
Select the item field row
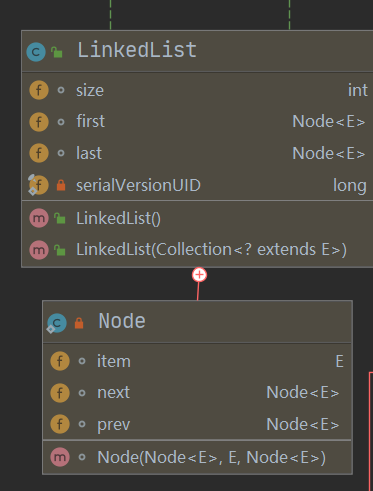click(197, 361)
